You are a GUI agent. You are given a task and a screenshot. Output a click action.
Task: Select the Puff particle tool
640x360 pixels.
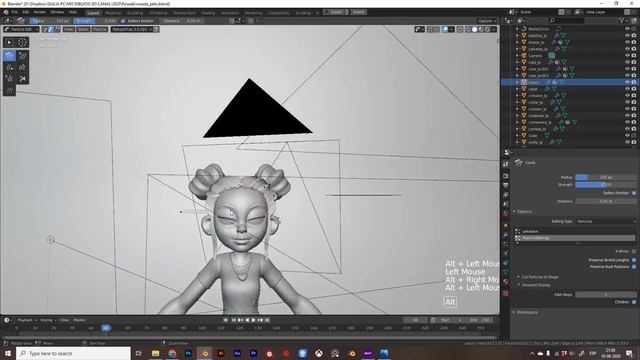(x=9, y=78)
